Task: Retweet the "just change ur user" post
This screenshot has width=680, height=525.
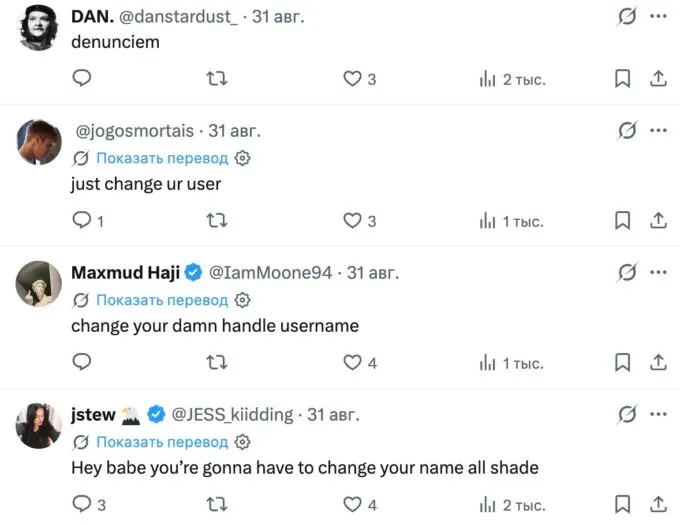Action: point(216,221)
